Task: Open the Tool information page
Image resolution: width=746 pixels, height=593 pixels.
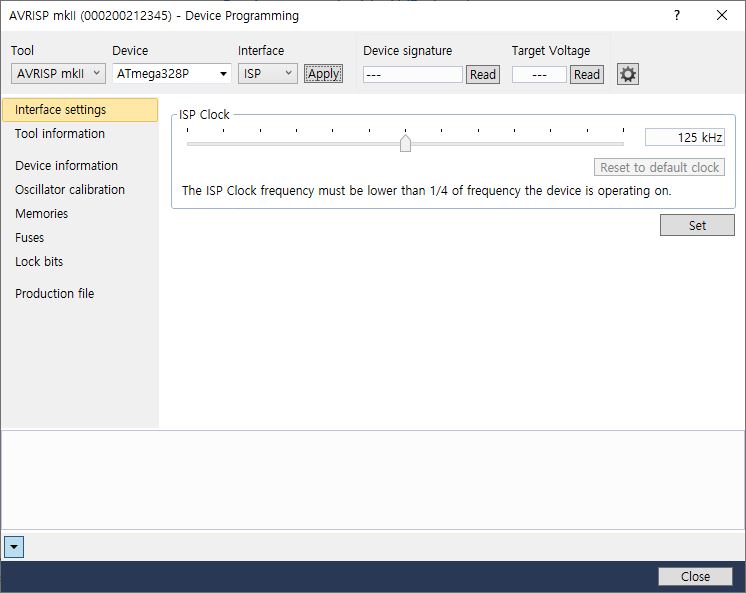Action: 60,134
